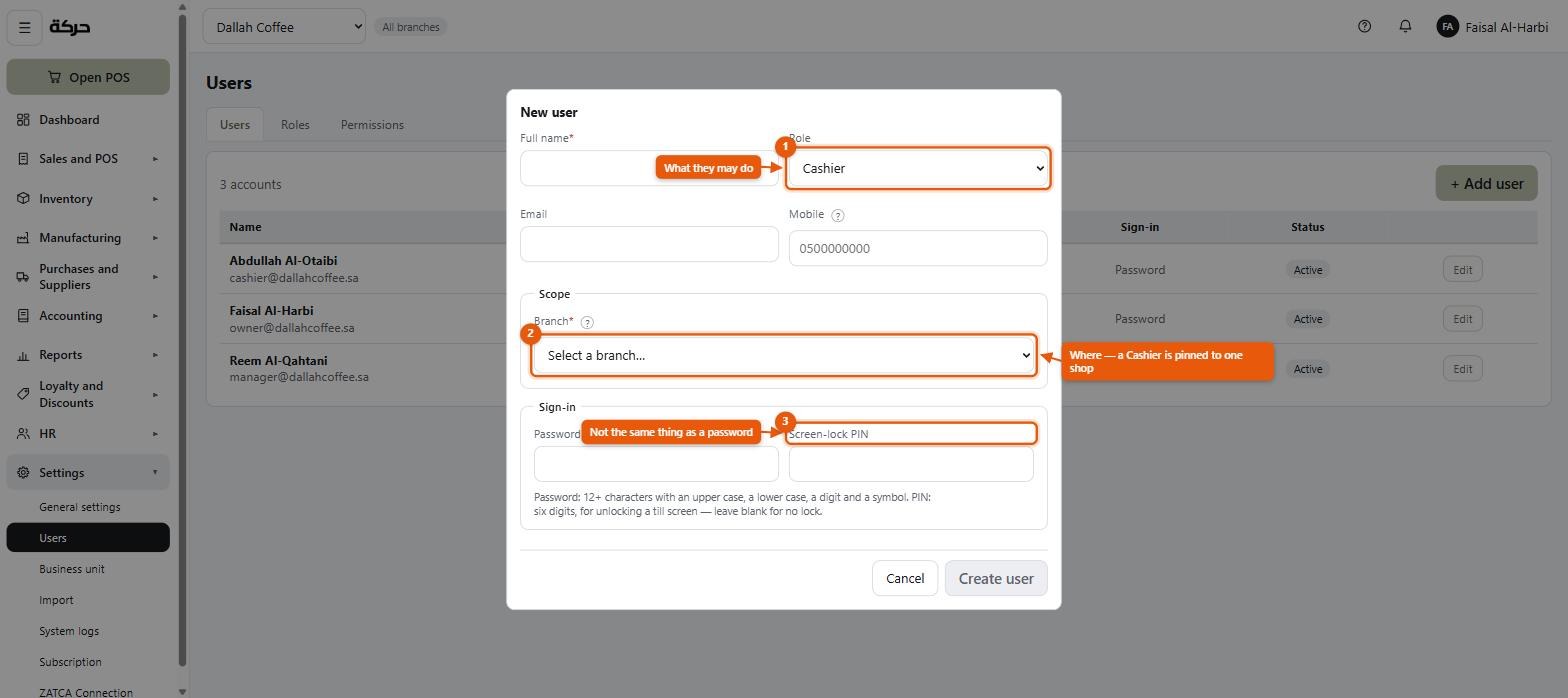The height and width of the screenshot is (698, 1568).
Task: Click Faisal Al-Harbi name in header
Action: point(1506,27)
